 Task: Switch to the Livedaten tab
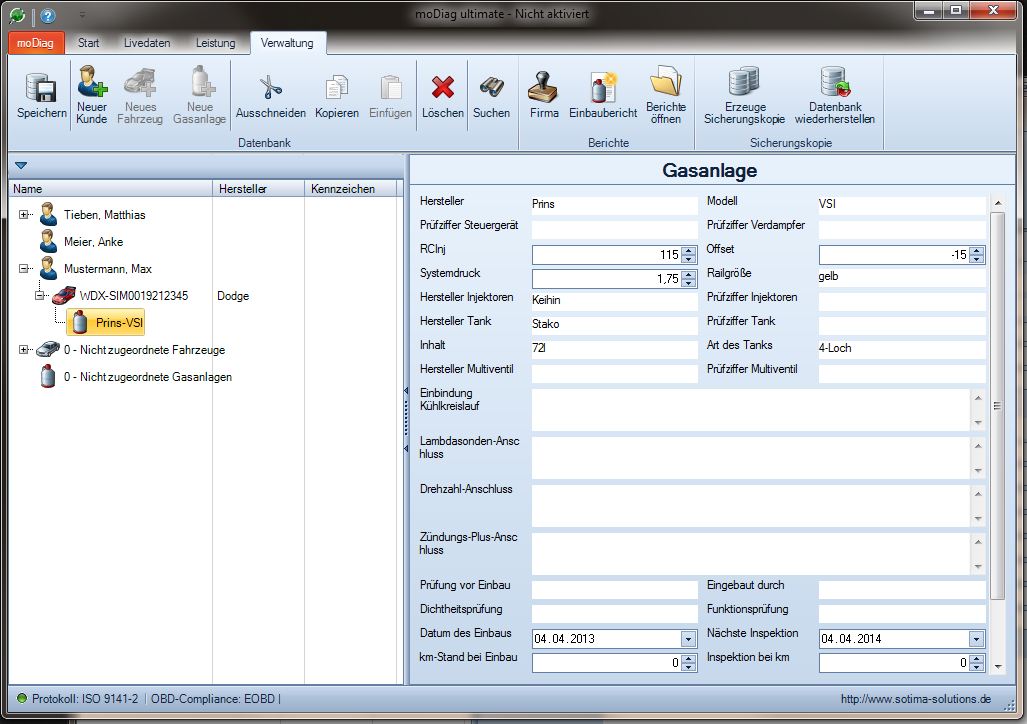click(147, 43)
